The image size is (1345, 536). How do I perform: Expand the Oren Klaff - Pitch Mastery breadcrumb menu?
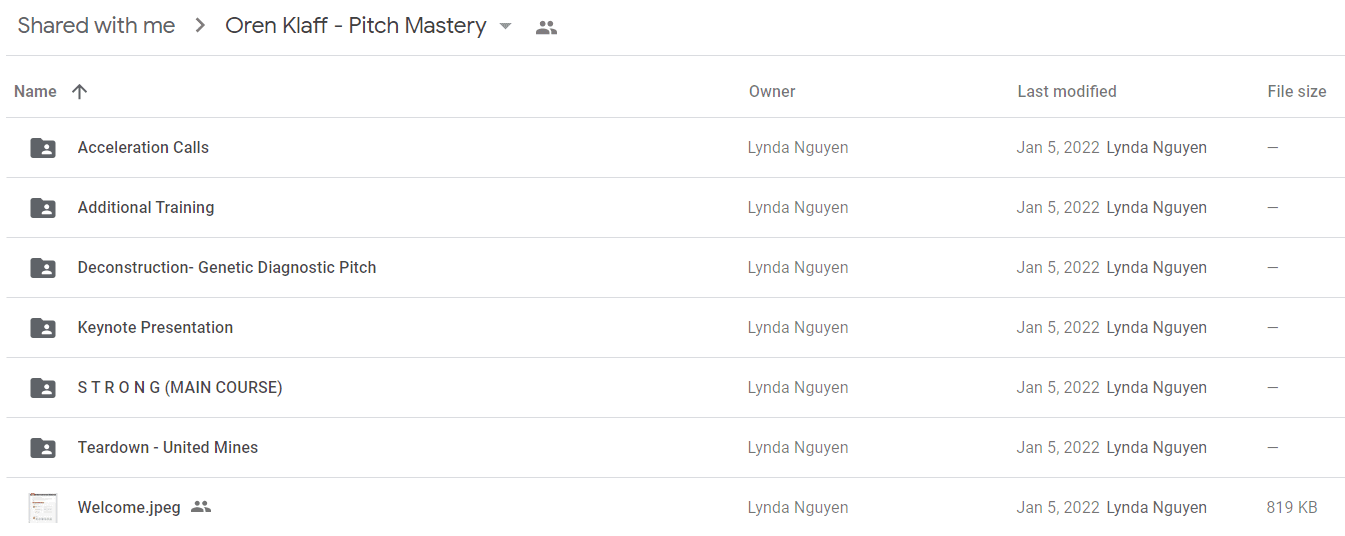368,26
